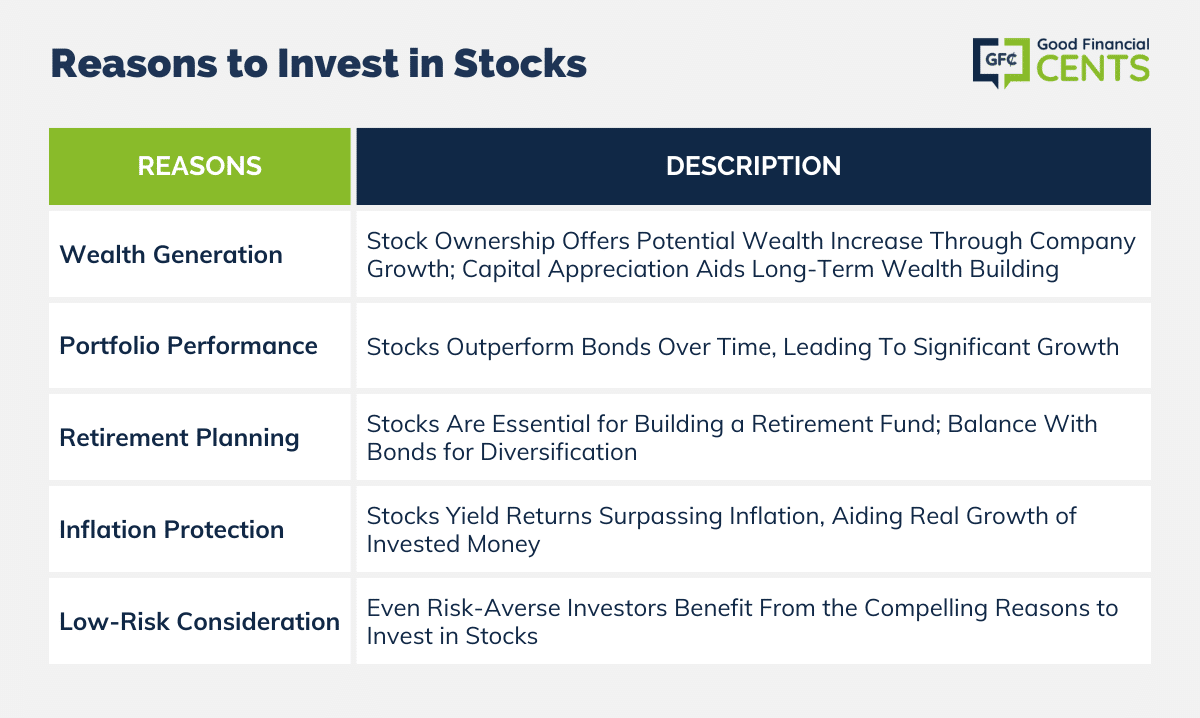The height and width of the screenshot is (718, 1200).
Task: Click the navy DESCRIPTION column header
Action: 754,166
